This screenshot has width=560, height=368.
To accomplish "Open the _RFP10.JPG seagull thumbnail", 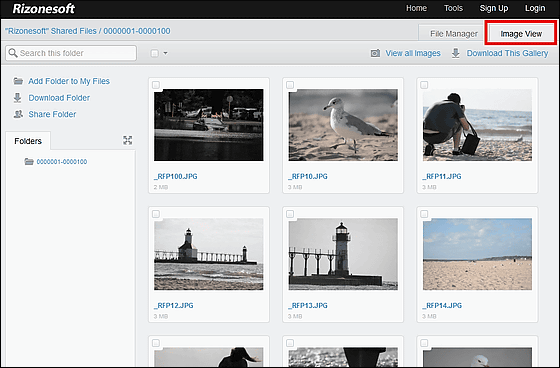I will tap(343, 125).
